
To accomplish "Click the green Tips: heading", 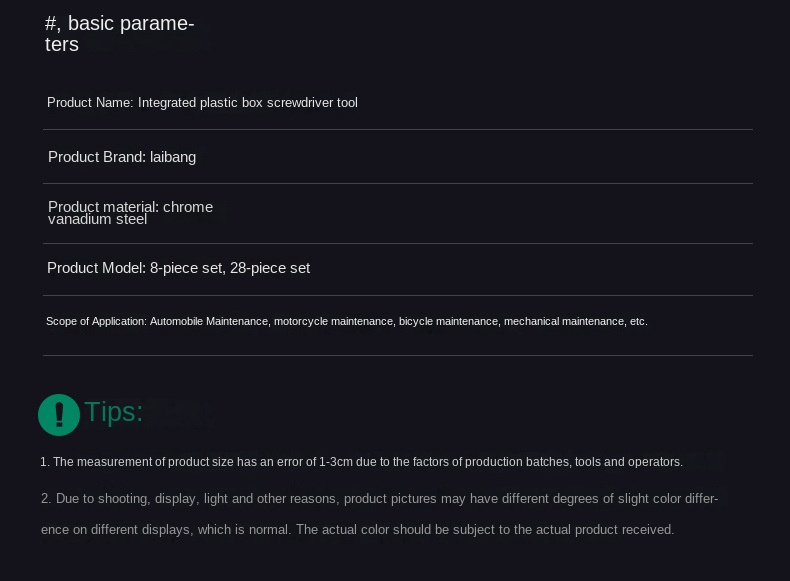I will [114, 412].
